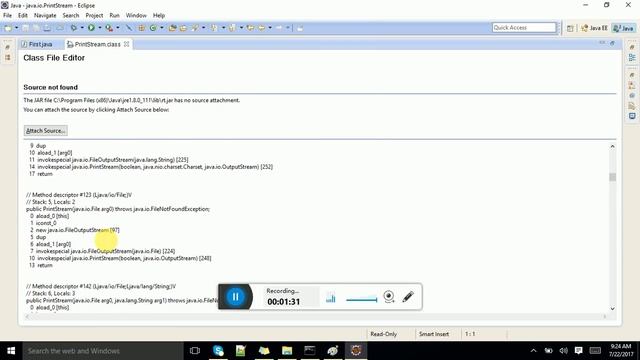Click the Attach Source button
Viewport: 640px width, 360px height.
pyautogui.click(x=45, y=131)
